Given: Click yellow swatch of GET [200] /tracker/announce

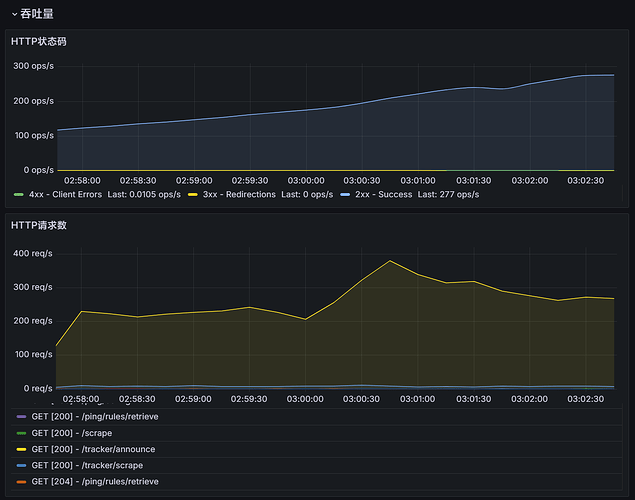Looking at the screenshot, I should [21, 449].
